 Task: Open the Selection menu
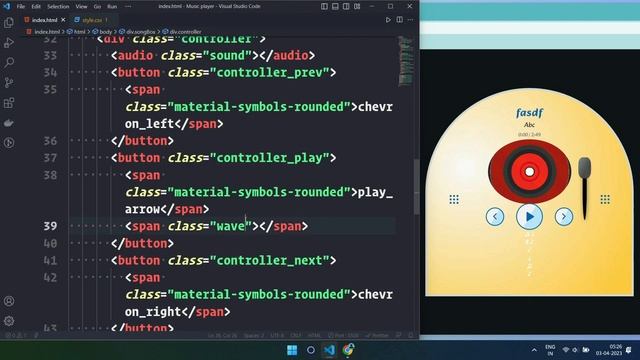pos(58,6)
